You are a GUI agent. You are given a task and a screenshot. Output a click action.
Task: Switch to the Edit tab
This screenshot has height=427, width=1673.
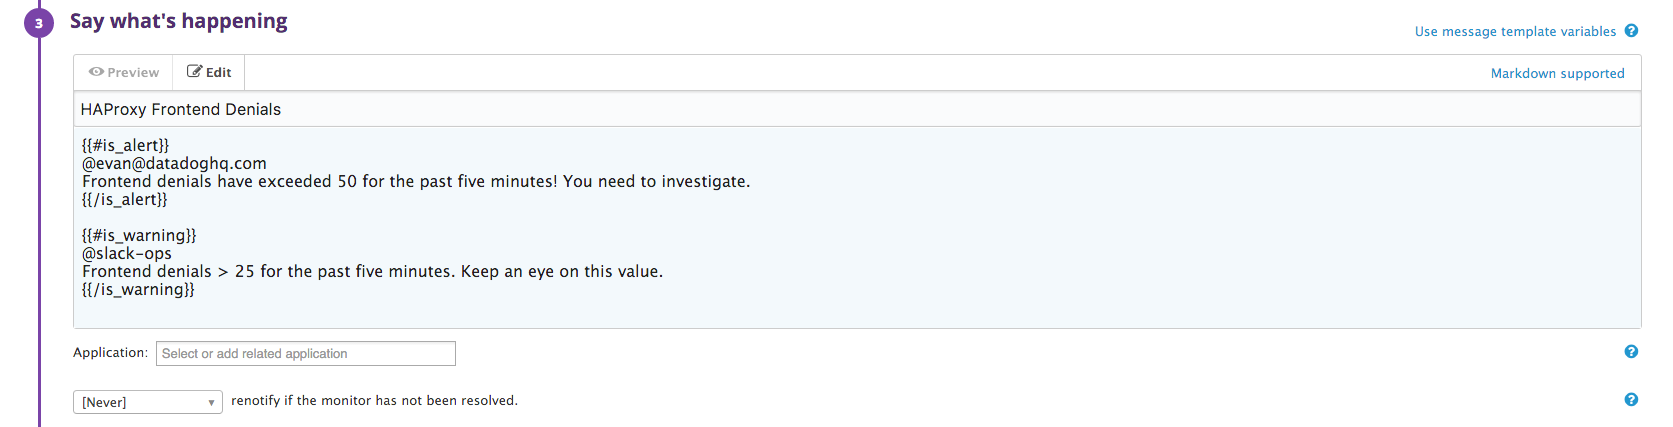point(209,72)
